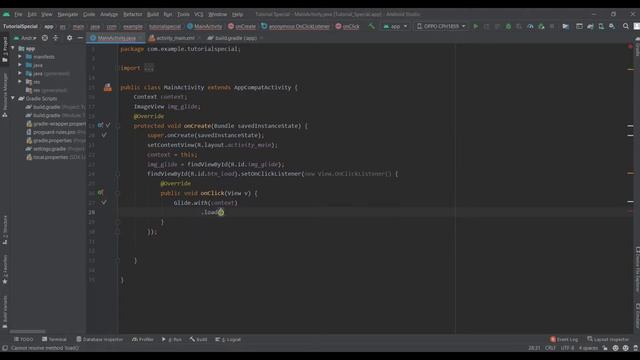
Task: Open Structure side tool window
Action: [x=4, y=230]
